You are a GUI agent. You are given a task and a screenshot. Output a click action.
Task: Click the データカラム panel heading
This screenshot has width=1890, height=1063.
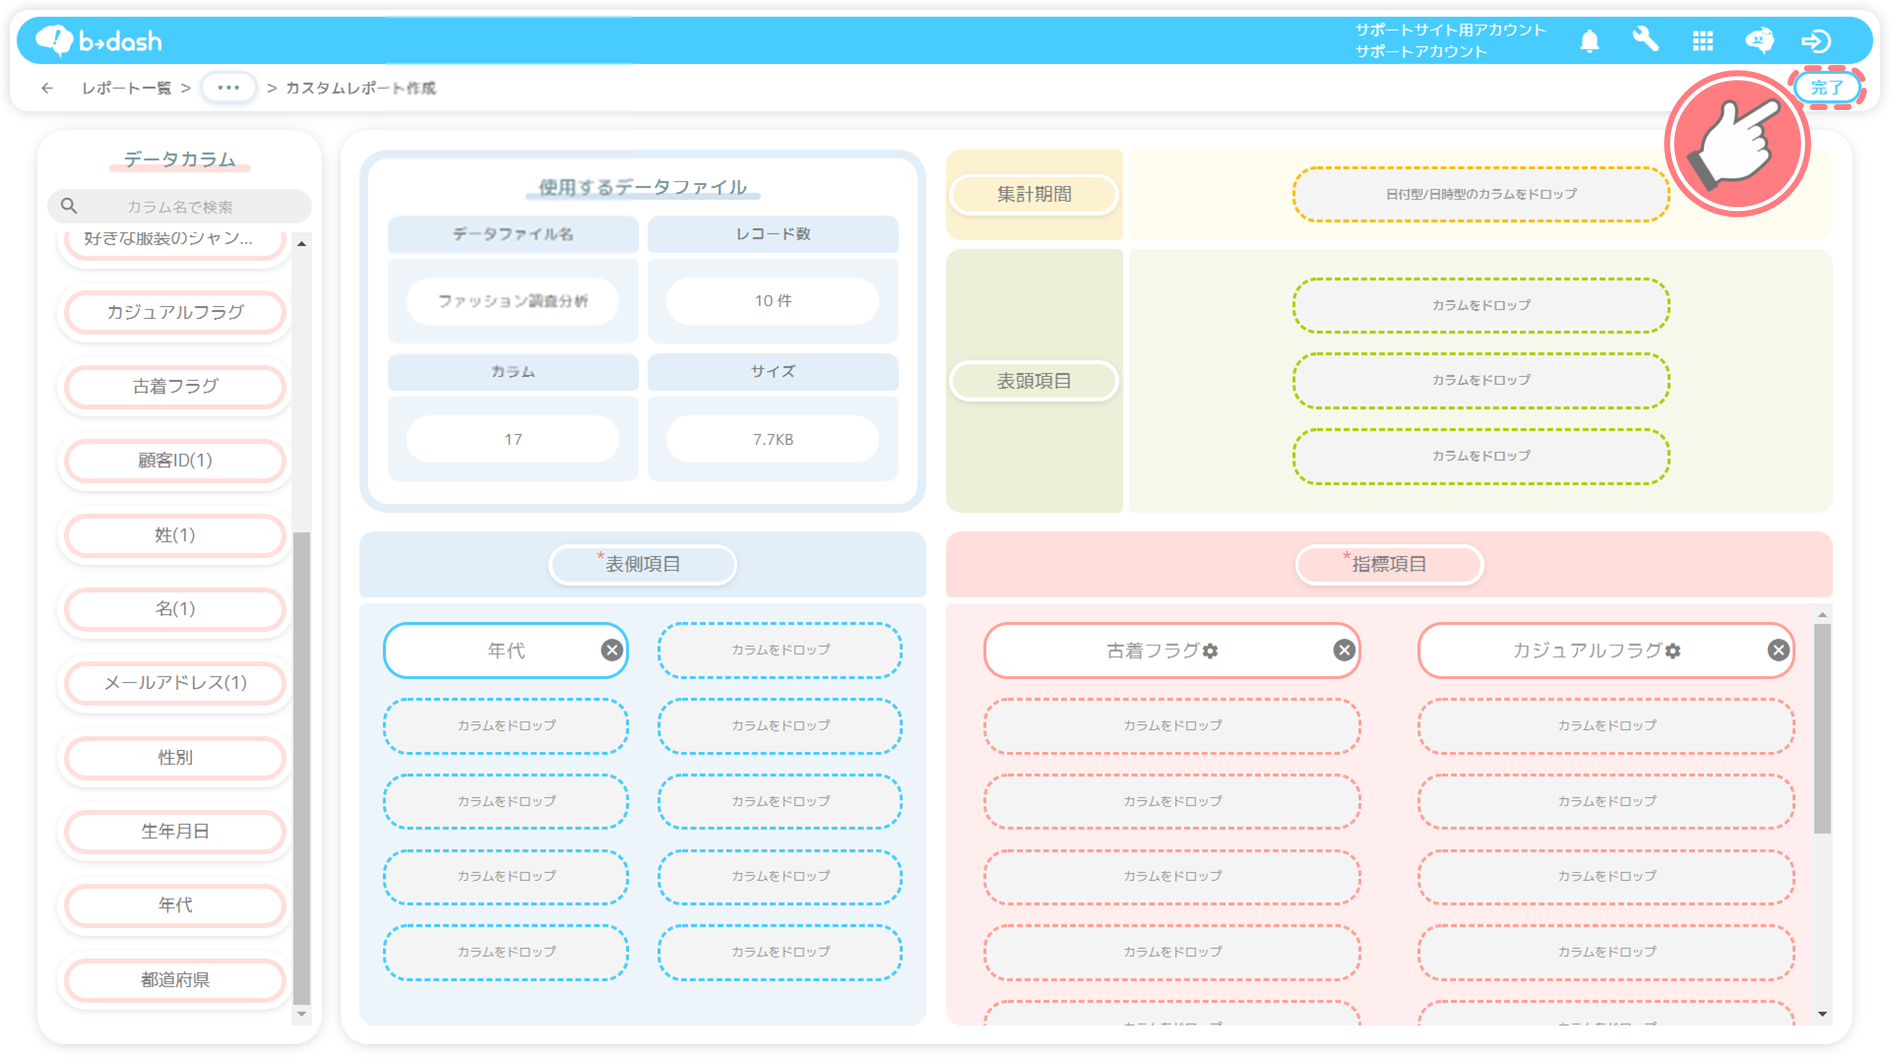[180, 159]
